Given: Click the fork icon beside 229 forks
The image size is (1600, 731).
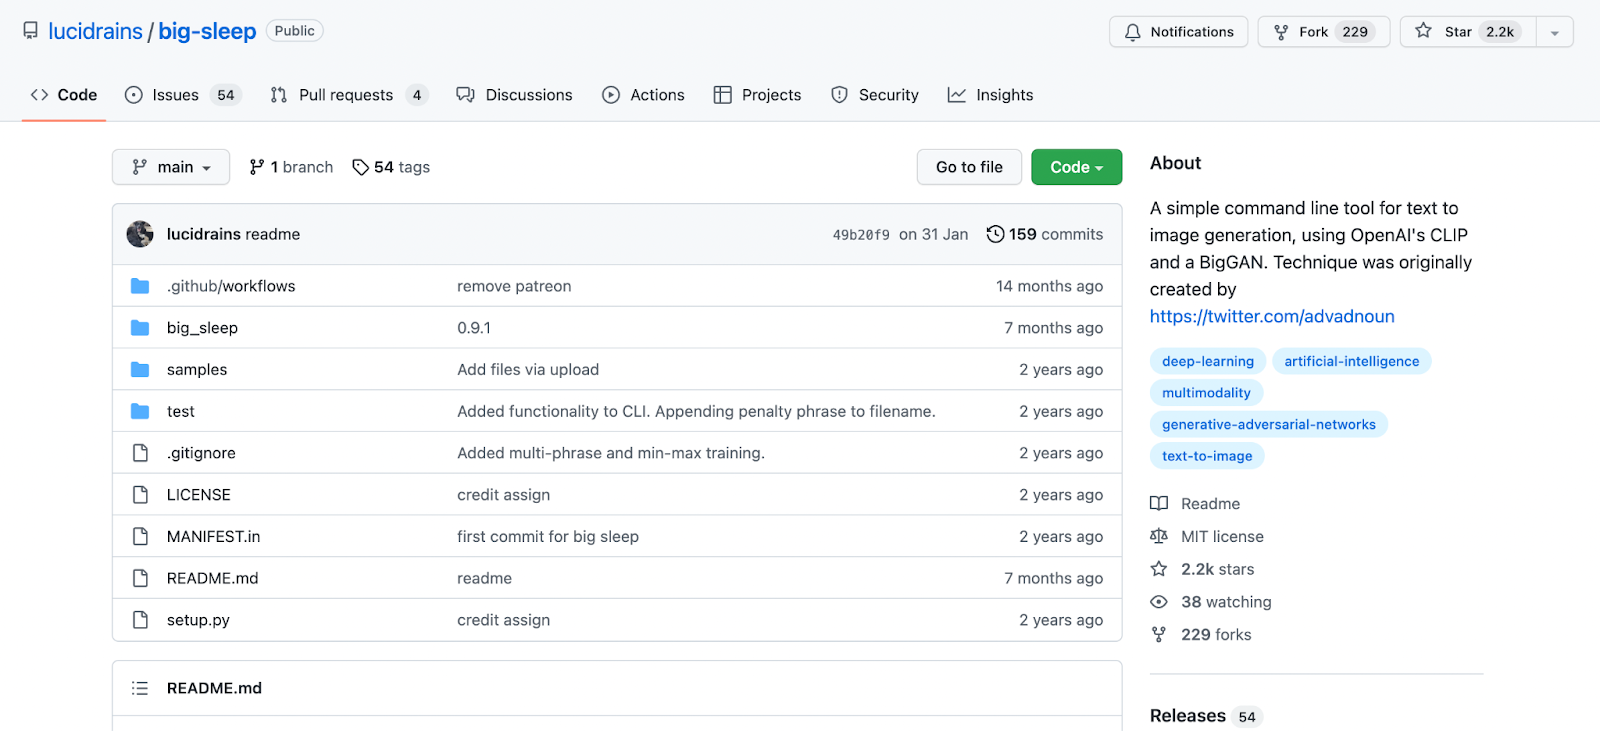Looking at the screenshot, I should [x=1159, y=634].
